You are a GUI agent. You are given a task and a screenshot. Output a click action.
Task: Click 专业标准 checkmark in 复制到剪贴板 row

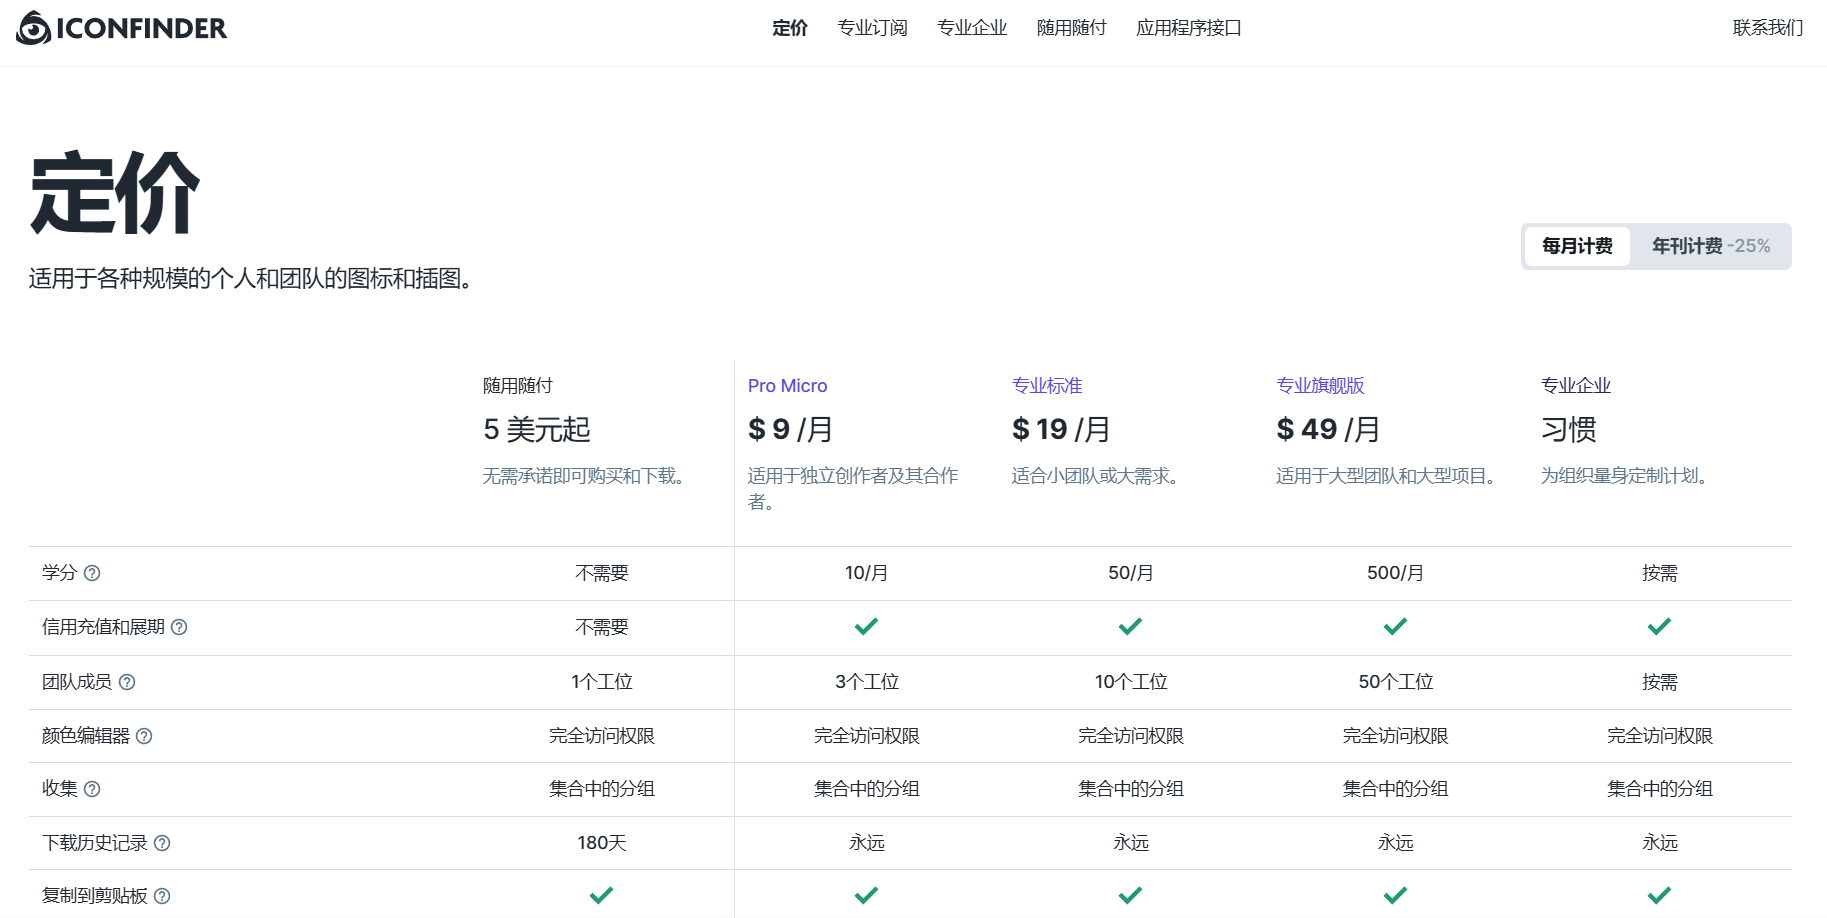[1130, 895]
